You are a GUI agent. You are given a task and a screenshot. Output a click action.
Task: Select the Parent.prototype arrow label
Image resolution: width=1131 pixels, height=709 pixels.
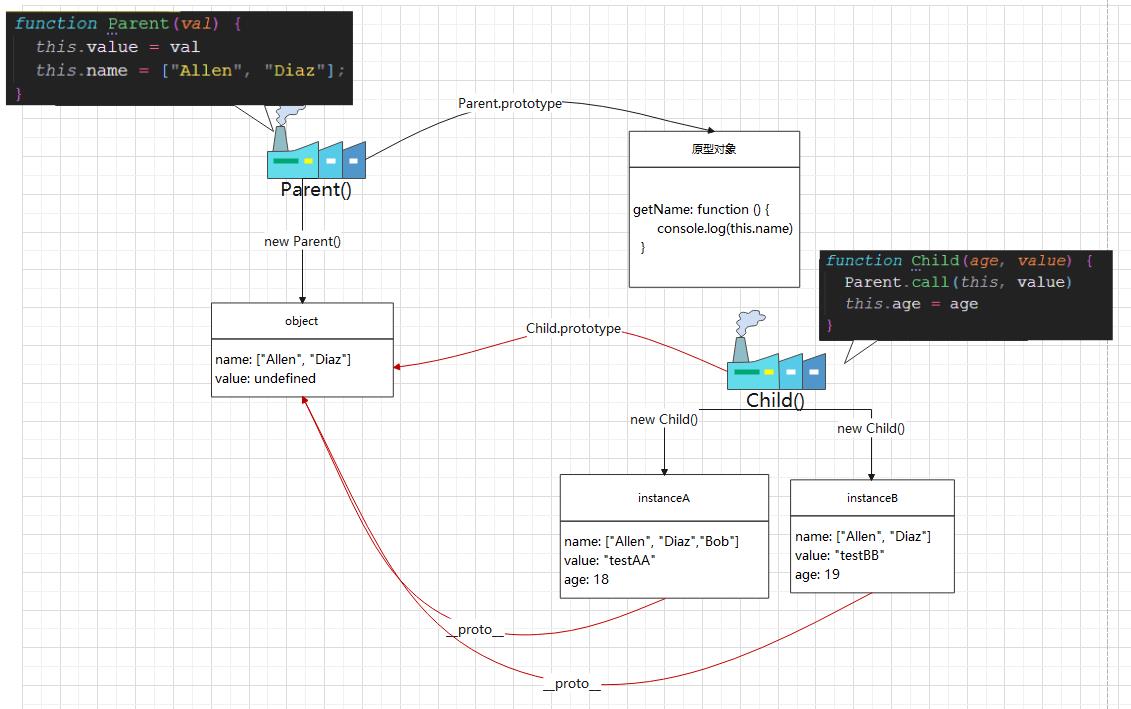point(510,104)
